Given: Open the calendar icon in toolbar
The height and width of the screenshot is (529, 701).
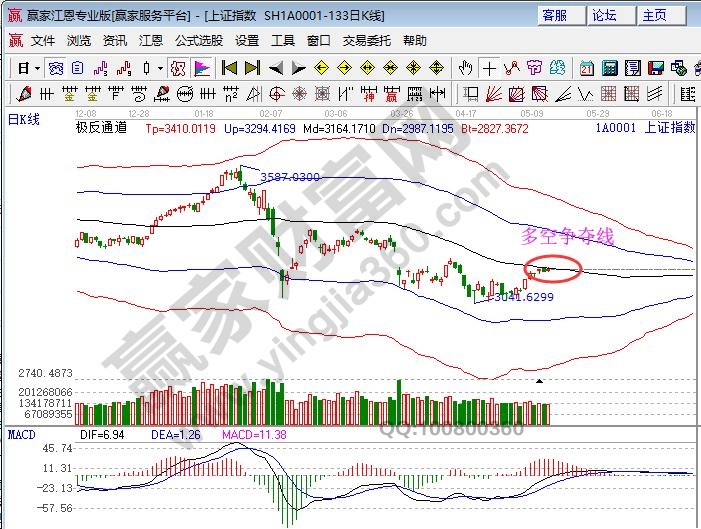Looking at the screenshot, I should (x=586, y=68).
